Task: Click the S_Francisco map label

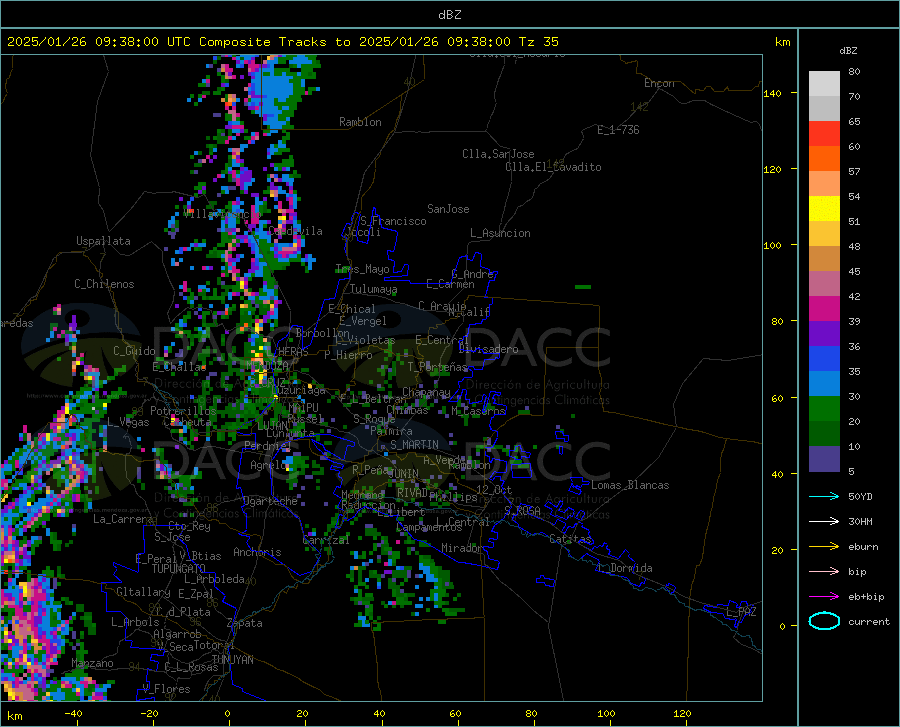Action: [393, 221]
